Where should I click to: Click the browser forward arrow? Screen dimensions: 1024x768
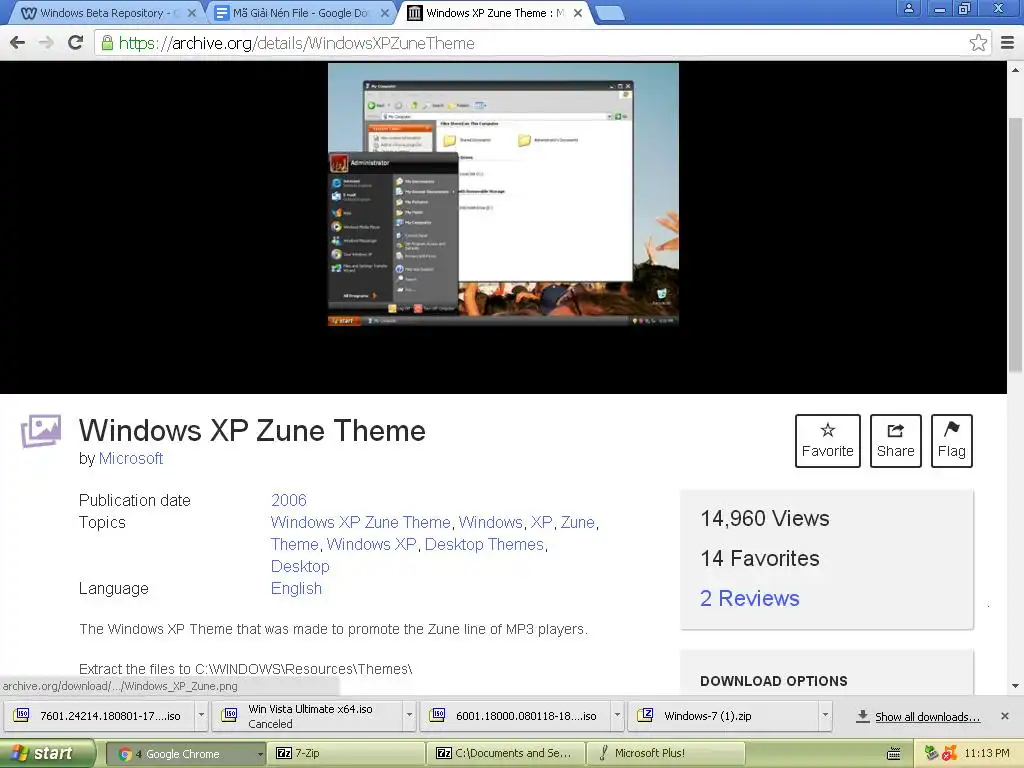pos(46,43)
